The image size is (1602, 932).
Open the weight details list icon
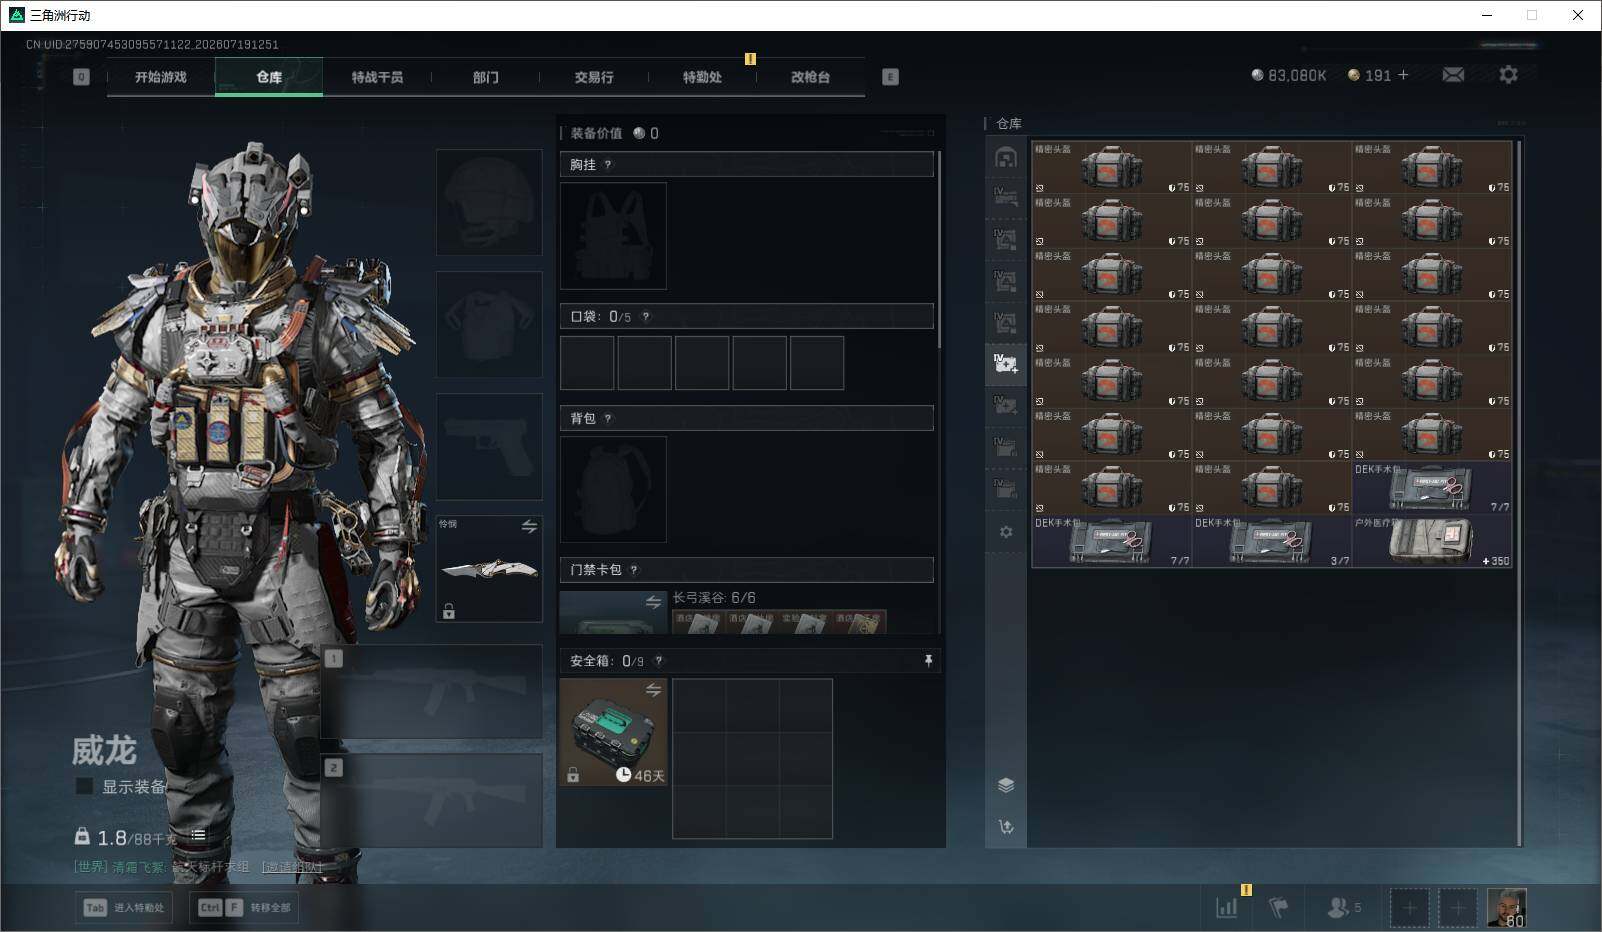pos(198,835)
